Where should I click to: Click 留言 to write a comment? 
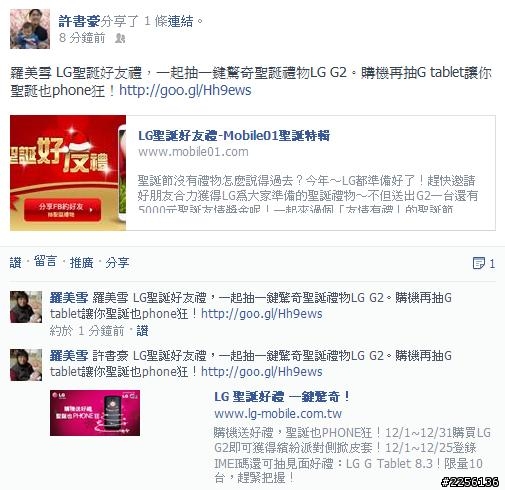click(x=45, y=261)
